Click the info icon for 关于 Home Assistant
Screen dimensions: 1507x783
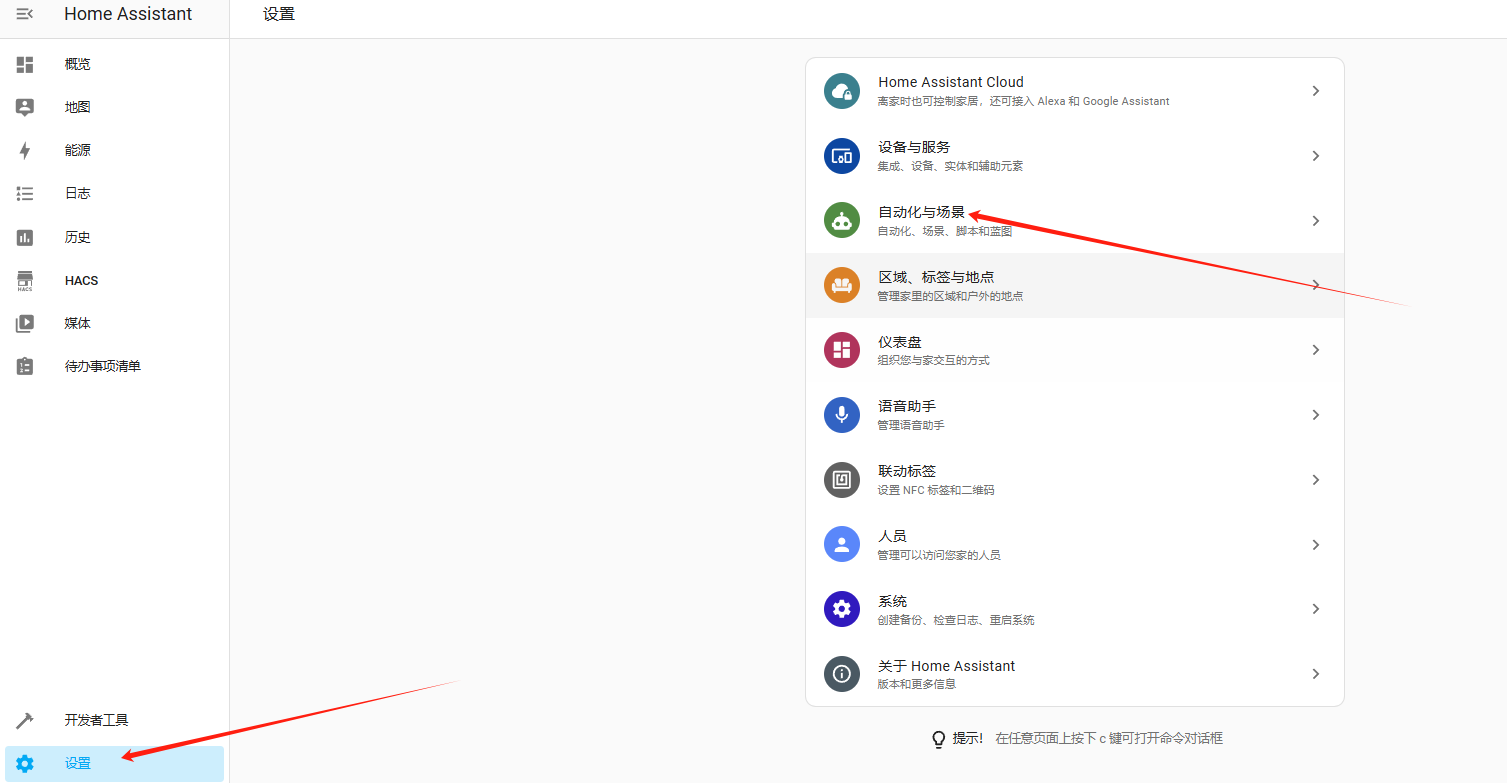841,674
